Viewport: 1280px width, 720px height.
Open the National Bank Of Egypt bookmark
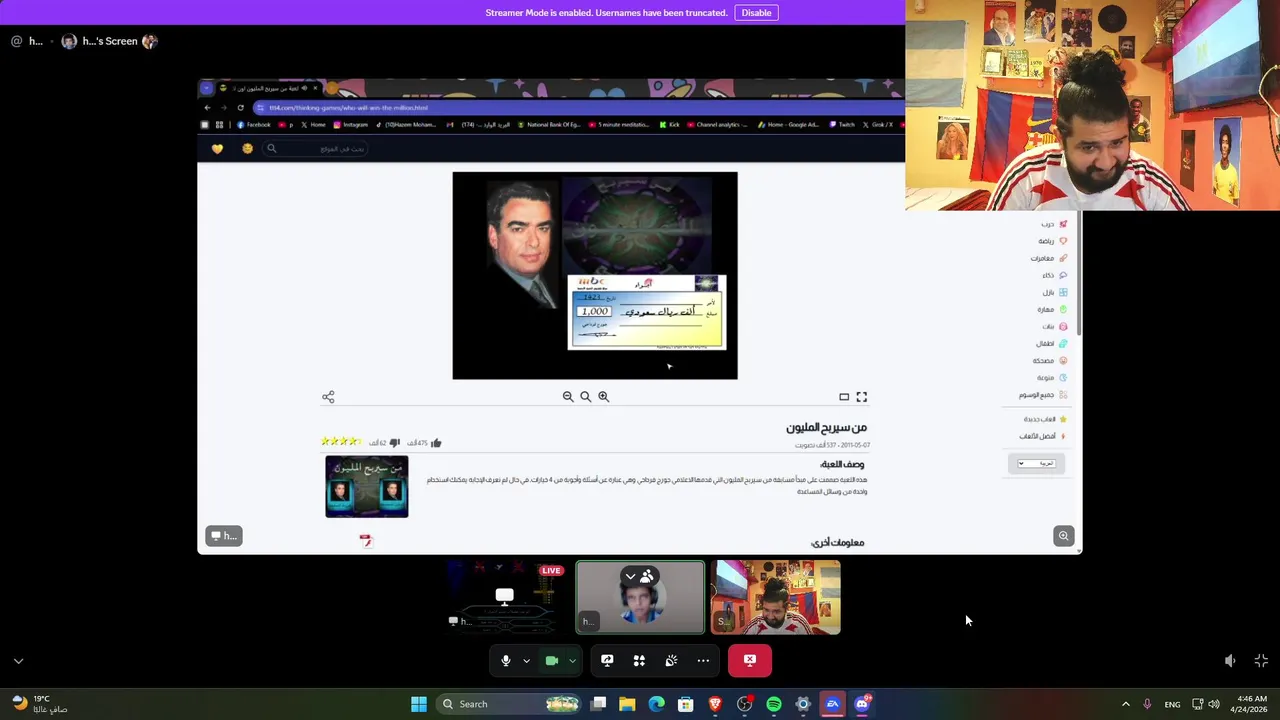coord(548,125)
